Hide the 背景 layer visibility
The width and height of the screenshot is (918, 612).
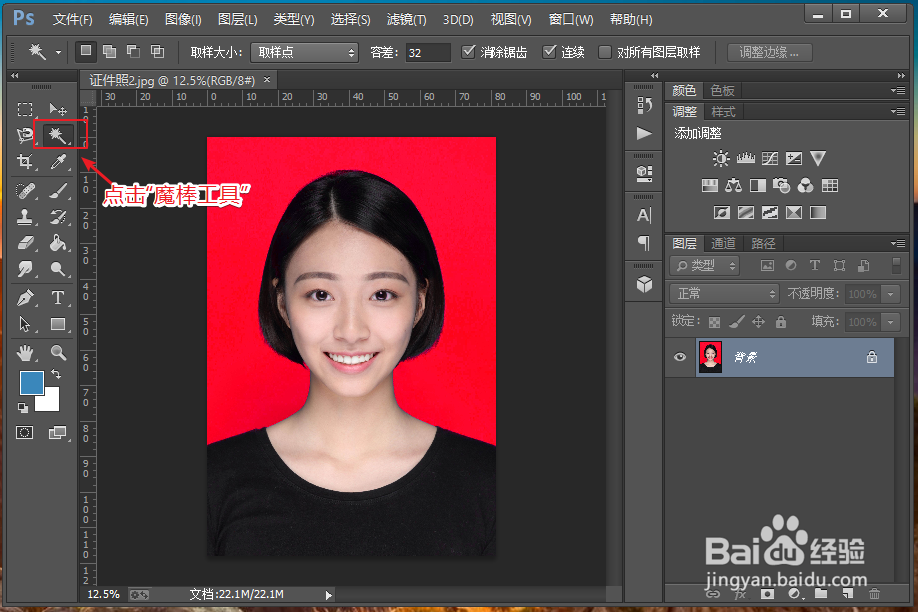click(x=679, y=356)
